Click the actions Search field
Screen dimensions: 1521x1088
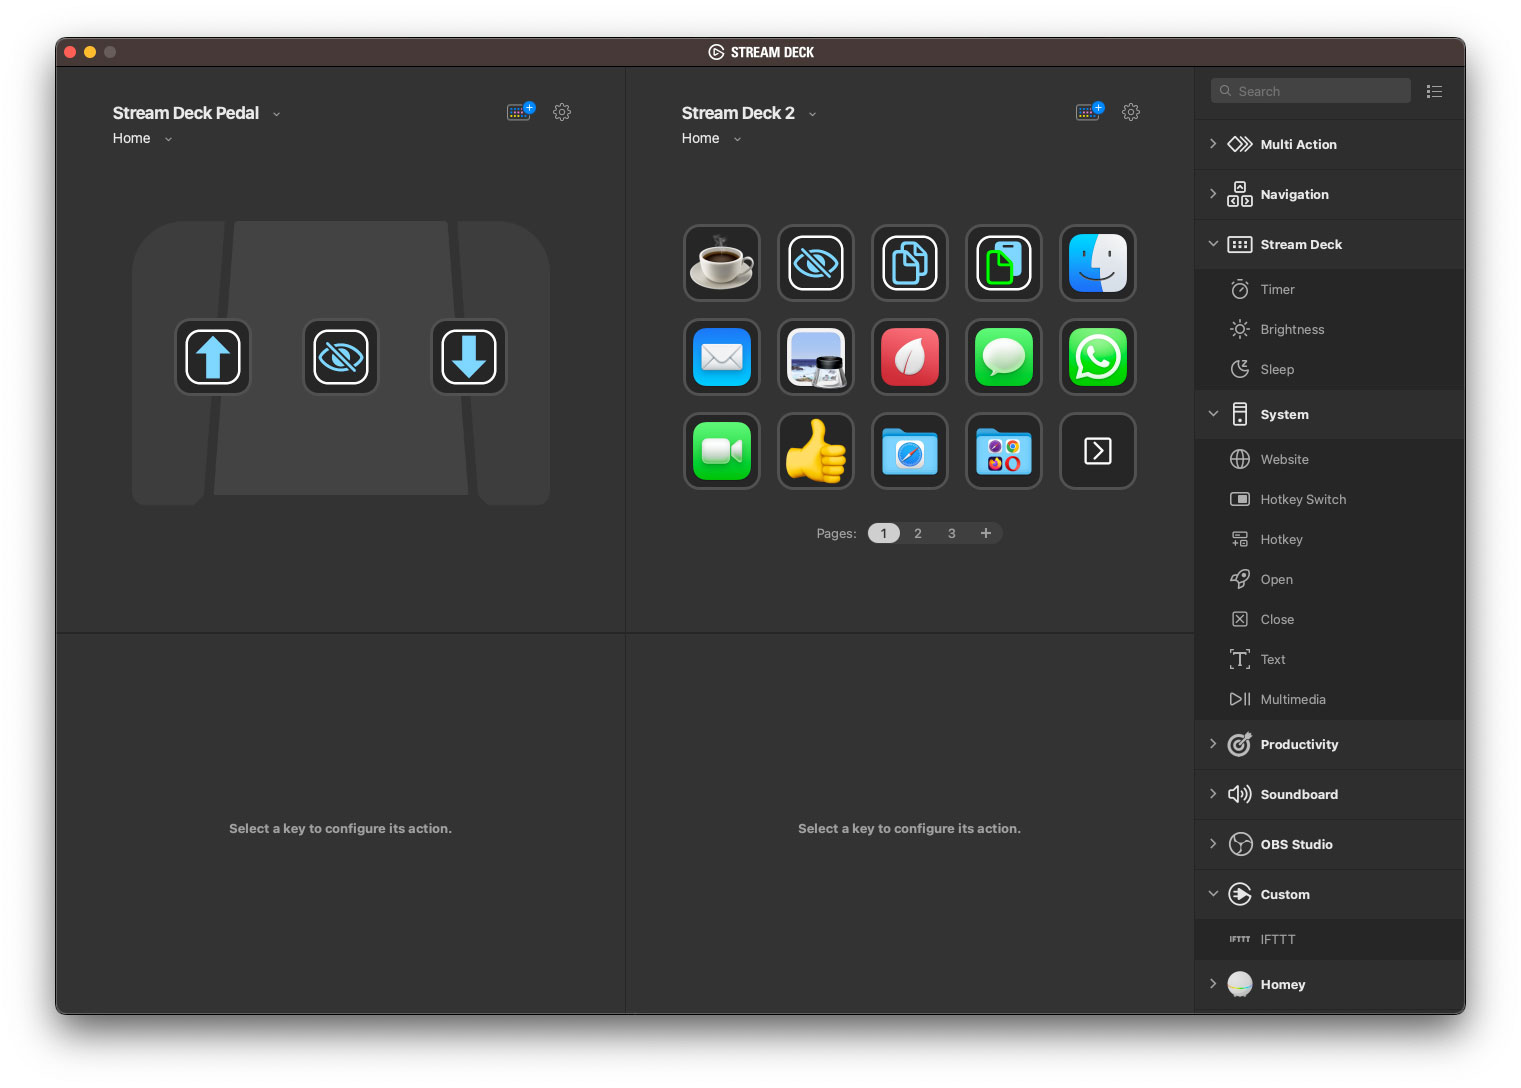(1310, 91)
